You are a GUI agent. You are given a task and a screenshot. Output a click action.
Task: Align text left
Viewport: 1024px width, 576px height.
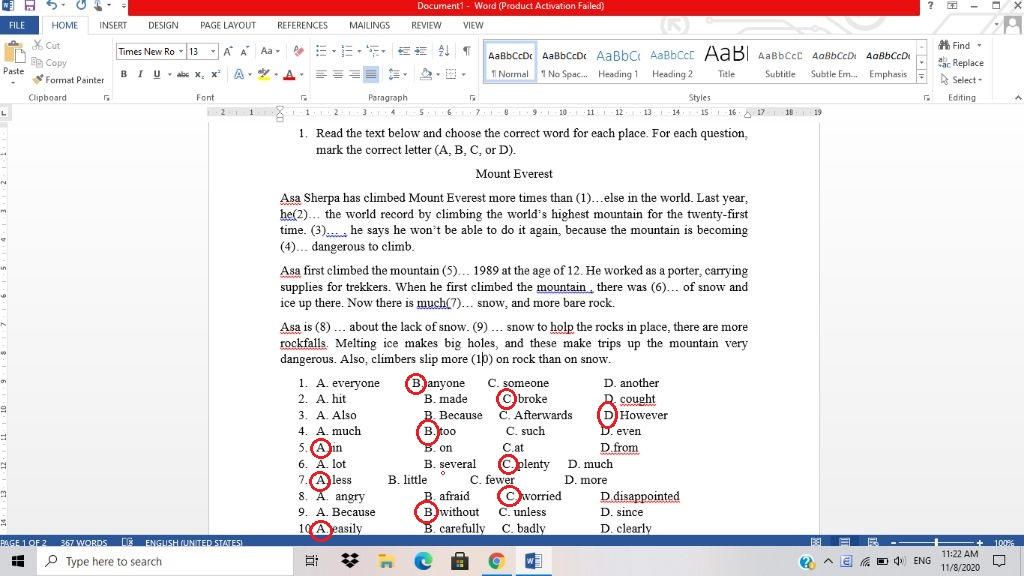(x=321, y=74)
